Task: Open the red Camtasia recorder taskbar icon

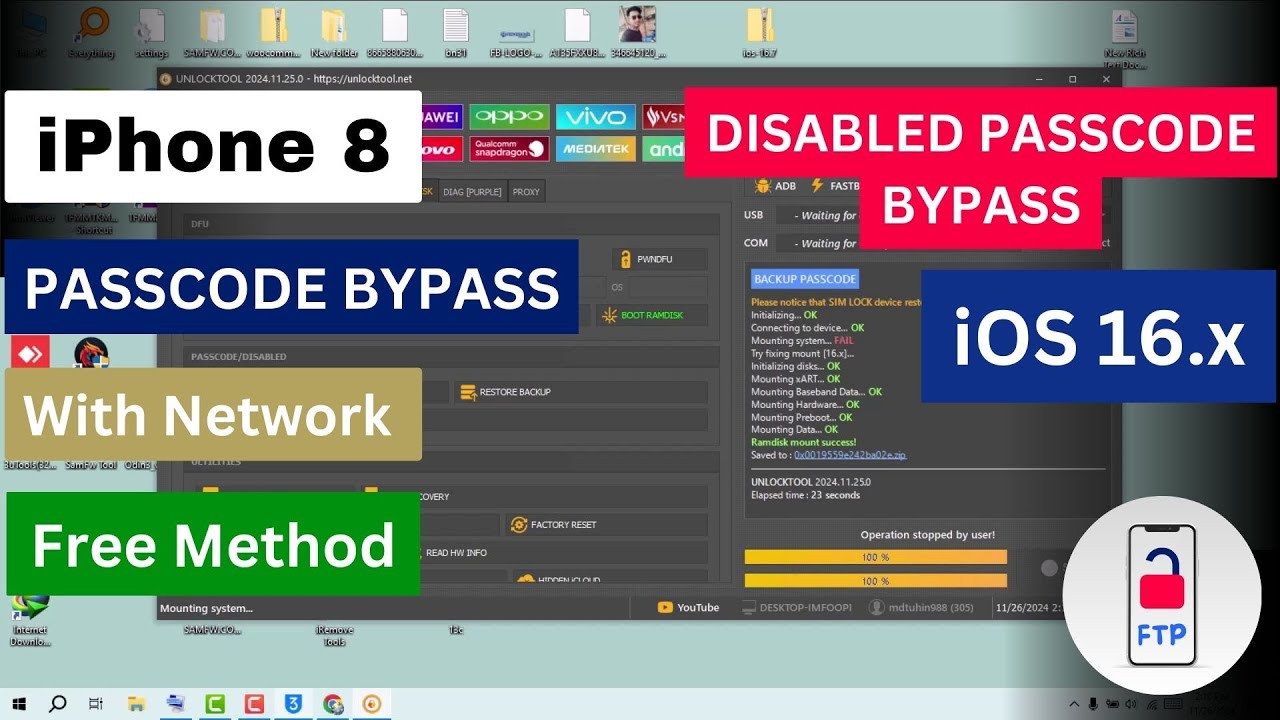Action: [254, 704]
